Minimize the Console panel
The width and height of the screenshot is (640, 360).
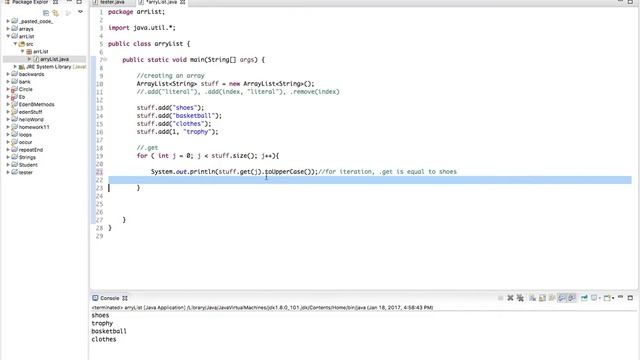tap(620, 297)
